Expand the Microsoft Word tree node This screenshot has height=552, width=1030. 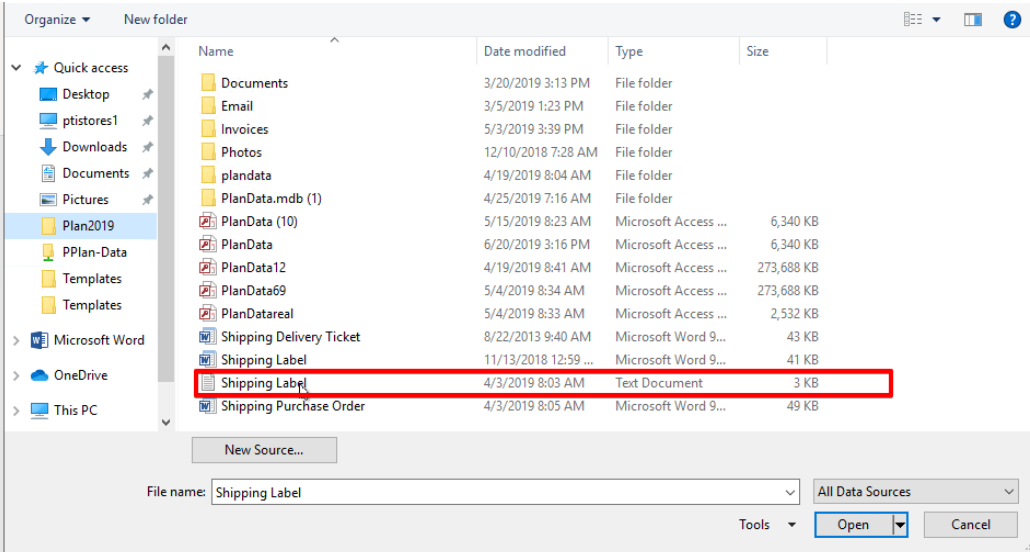(16, 340)
